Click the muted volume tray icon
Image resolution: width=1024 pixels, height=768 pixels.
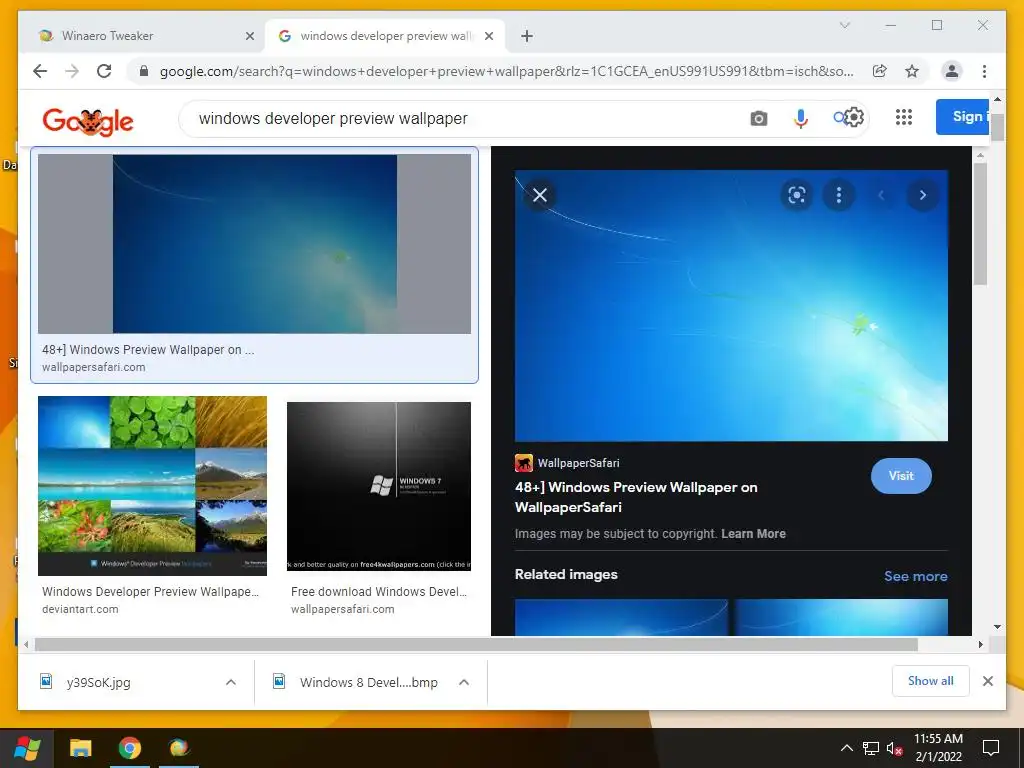(x=895, y=749)
